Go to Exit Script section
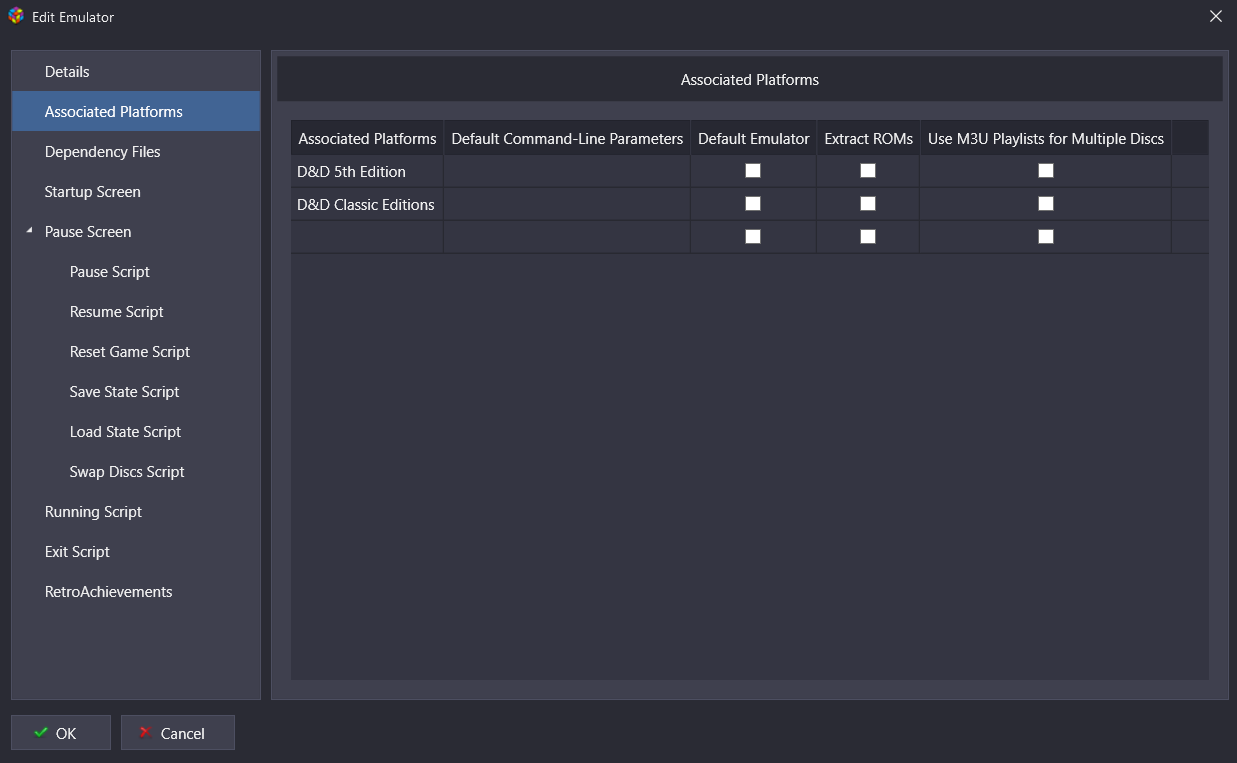 point(136,552)
